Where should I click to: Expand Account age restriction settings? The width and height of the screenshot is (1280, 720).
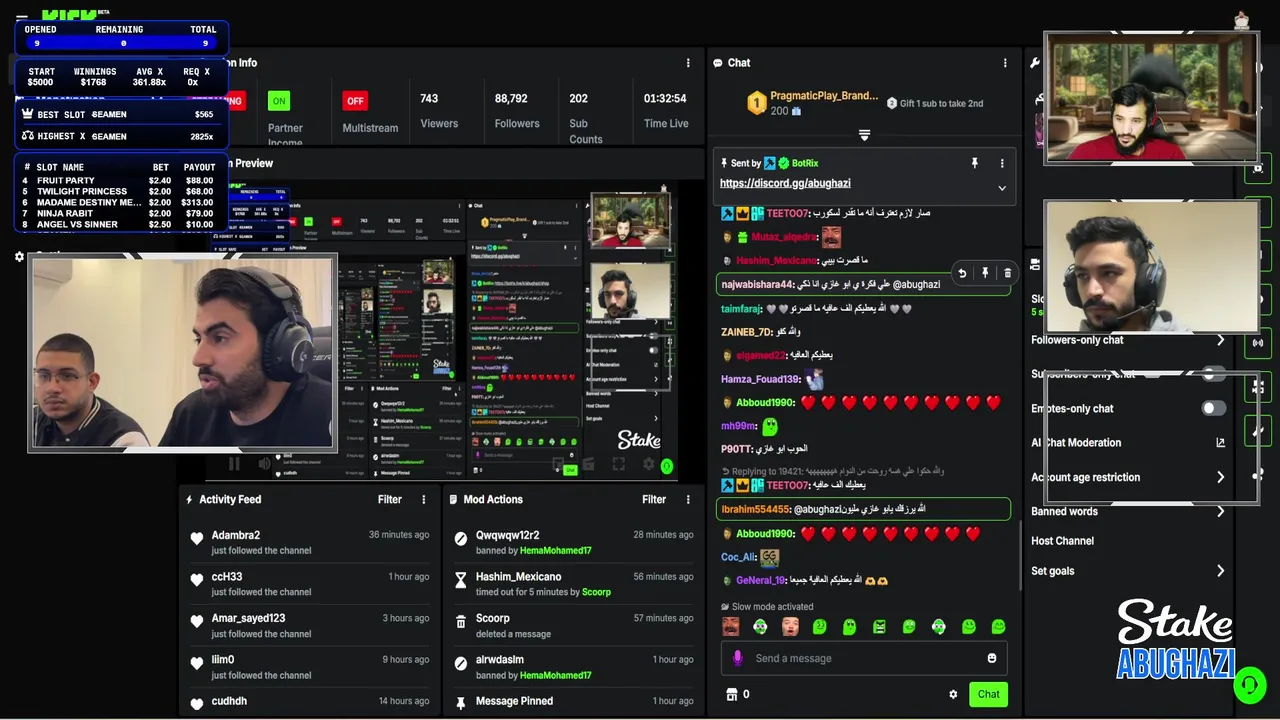tap(1220, 477)
